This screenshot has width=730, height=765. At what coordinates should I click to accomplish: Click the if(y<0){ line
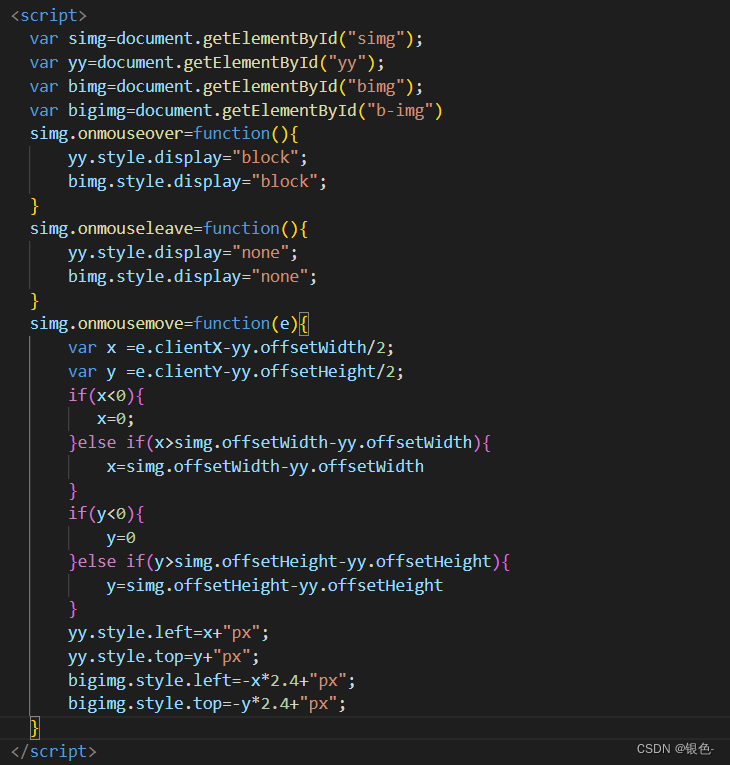pyautogui.click(x=106, y=514)
